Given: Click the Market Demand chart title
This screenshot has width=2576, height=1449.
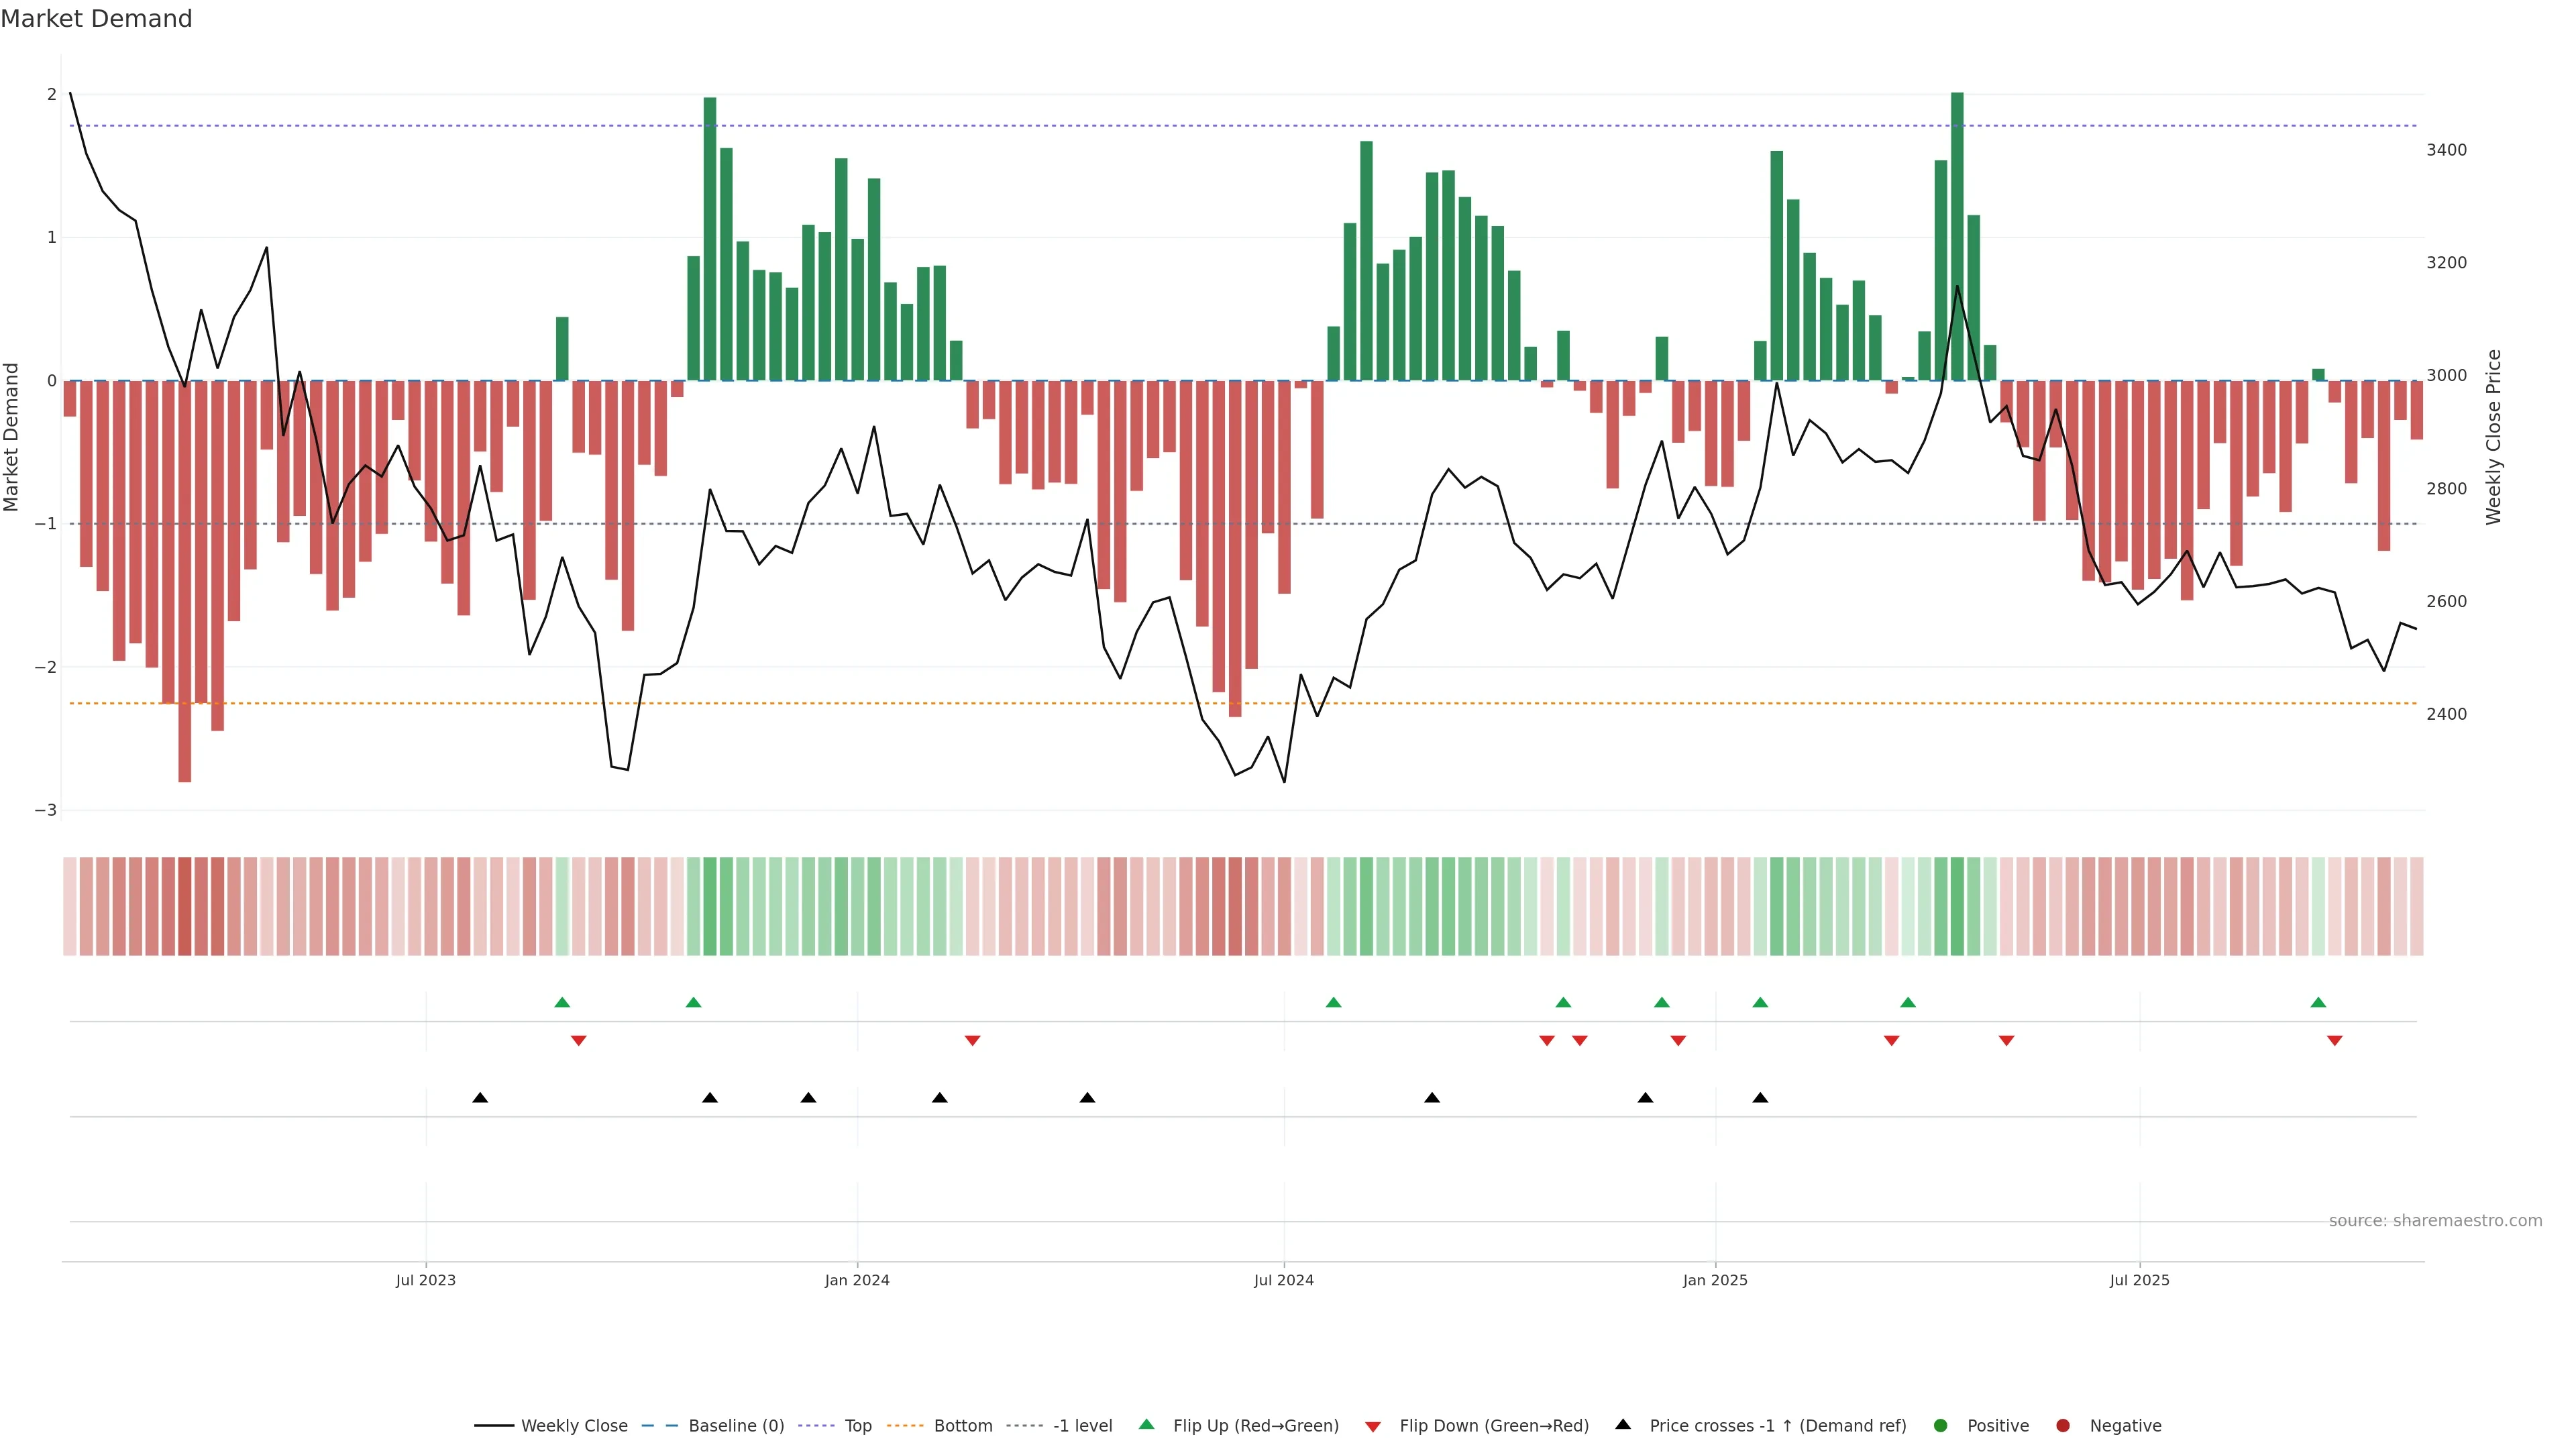Looking at the screenshot, I should tap(96, 19).
